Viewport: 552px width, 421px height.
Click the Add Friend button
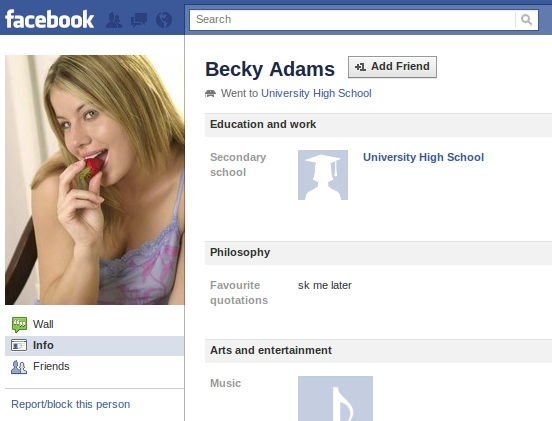click(x=392, y=67)
